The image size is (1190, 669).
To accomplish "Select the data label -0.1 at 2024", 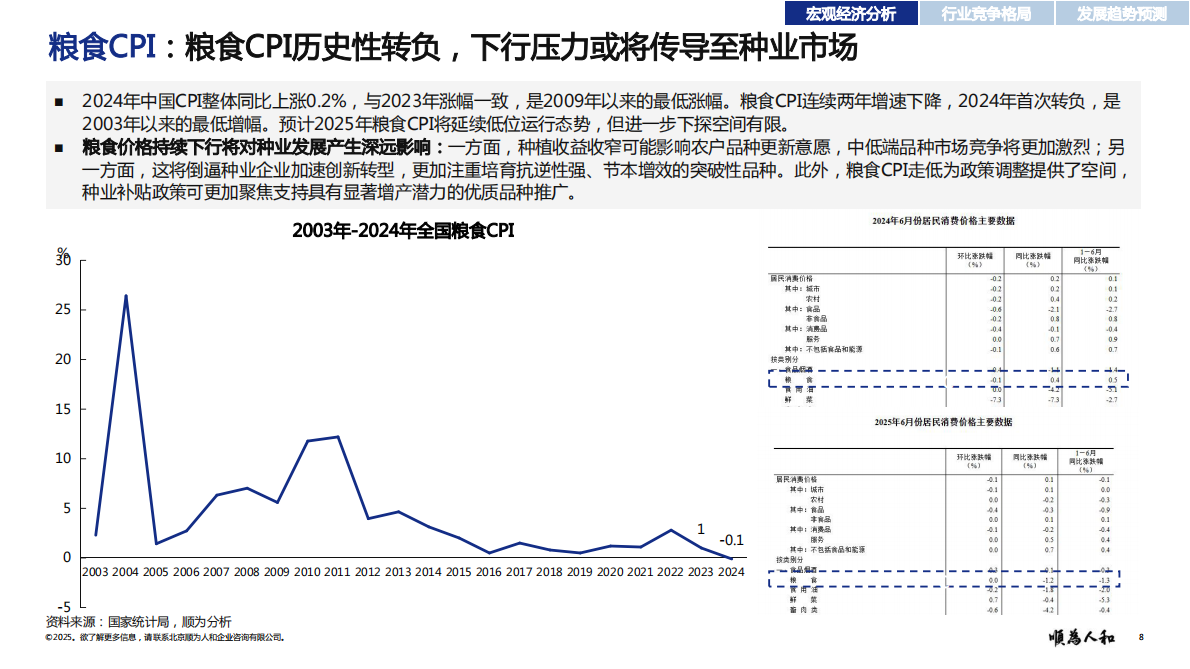I will tap(731, 540).
